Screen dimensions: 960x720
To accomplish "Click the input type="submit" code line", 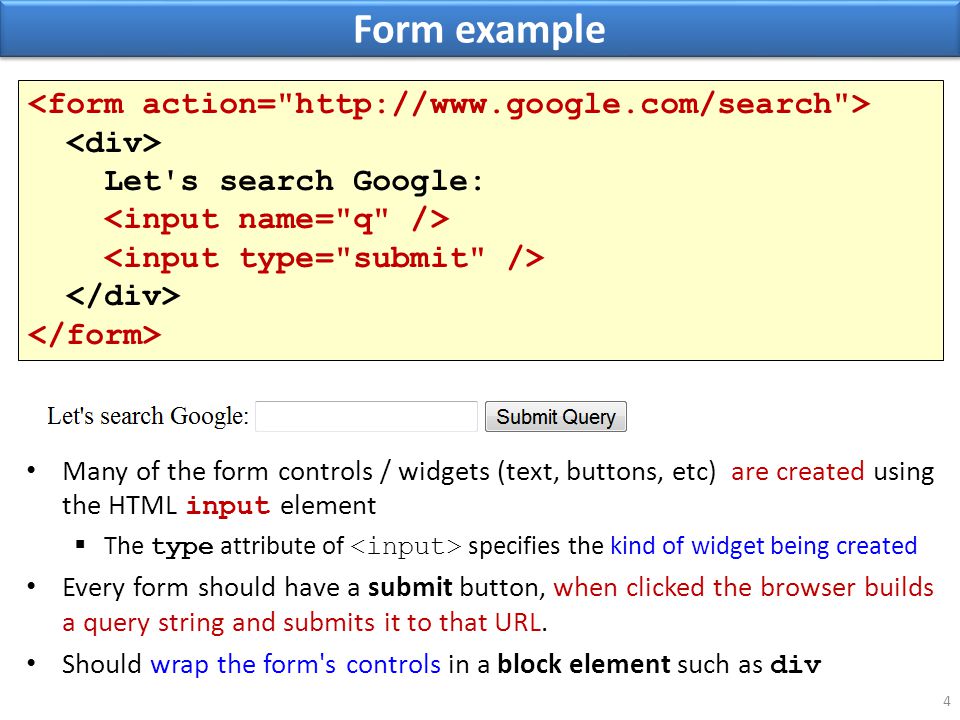I will click(324, 258).
